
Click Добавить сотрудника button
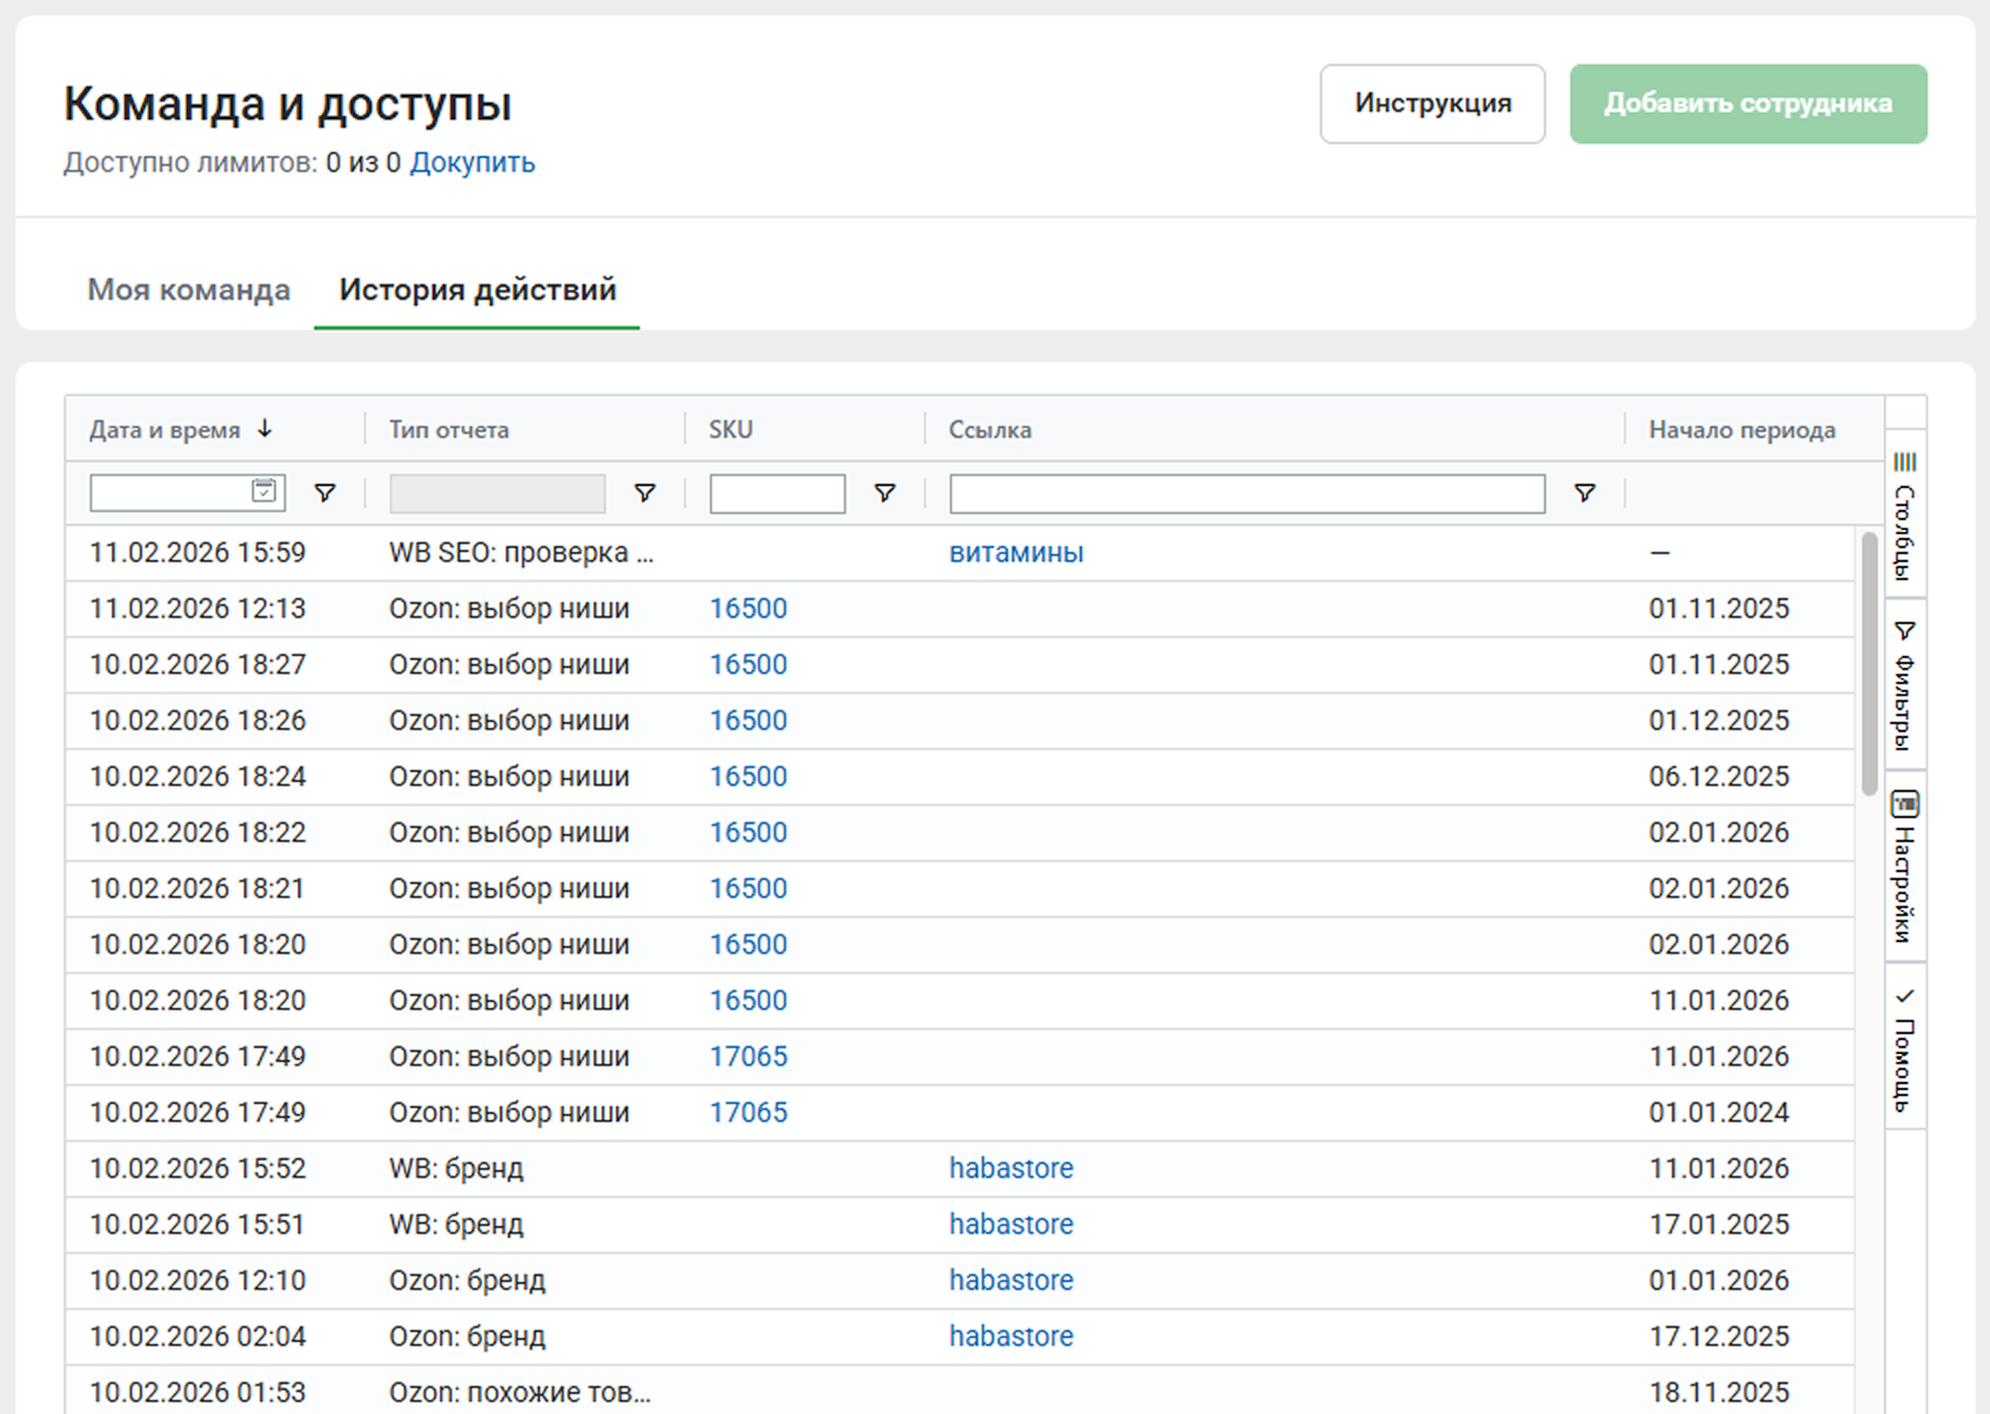1747,104
